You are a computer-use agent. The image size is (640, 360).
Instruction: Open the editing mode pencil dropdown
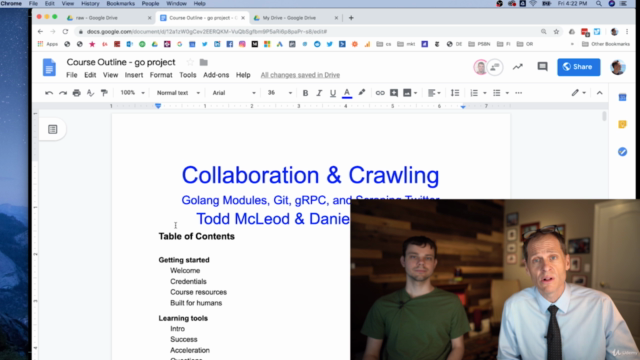[x=578, y=93]
